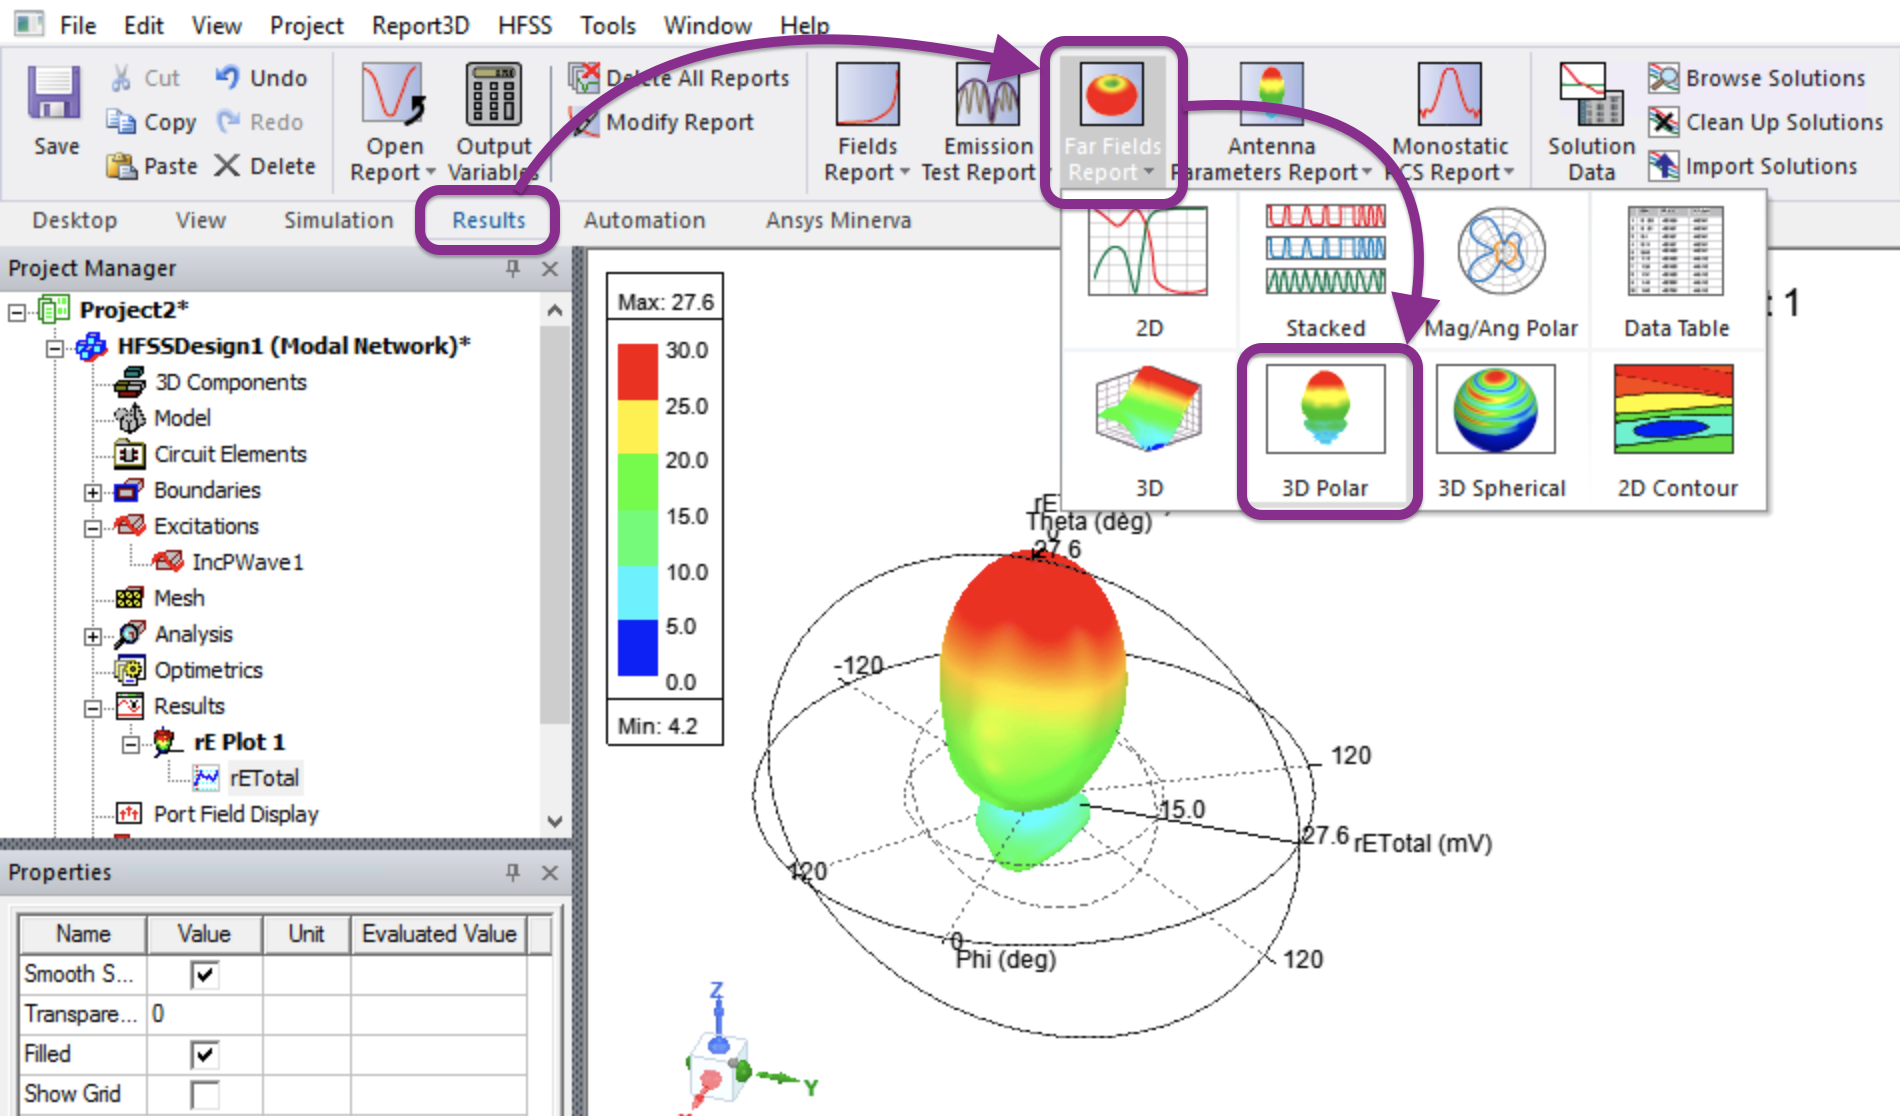Image resolution: width=1900 pixels, height=1116 pixels.
Task: Click the red band of the color legend
Action: click(637, 372)
